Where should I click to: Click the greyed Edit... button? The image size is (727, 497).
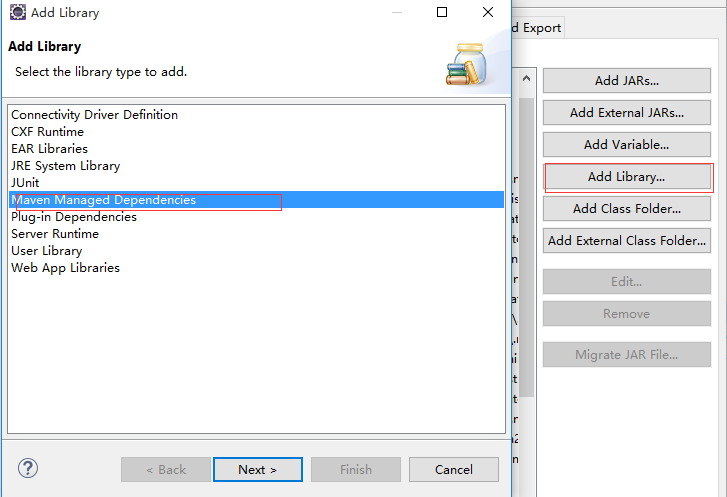click(x=627, y=282)
